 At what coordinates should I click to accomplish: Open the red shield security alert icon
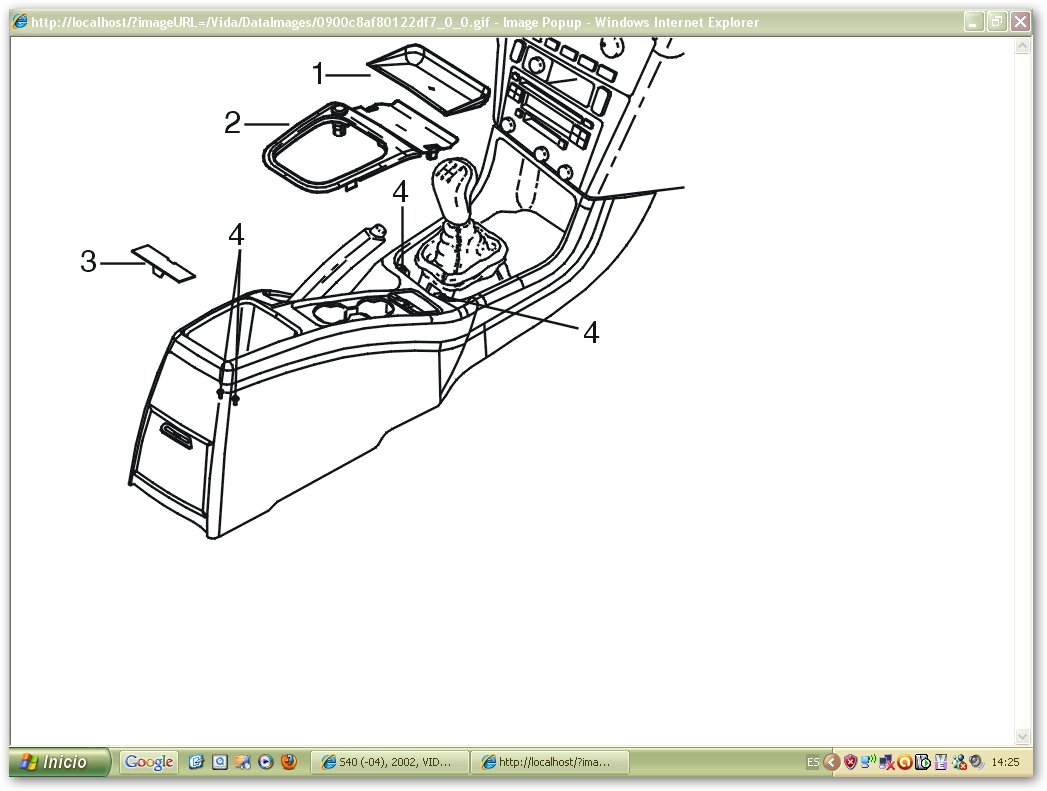tap(850, 762)
